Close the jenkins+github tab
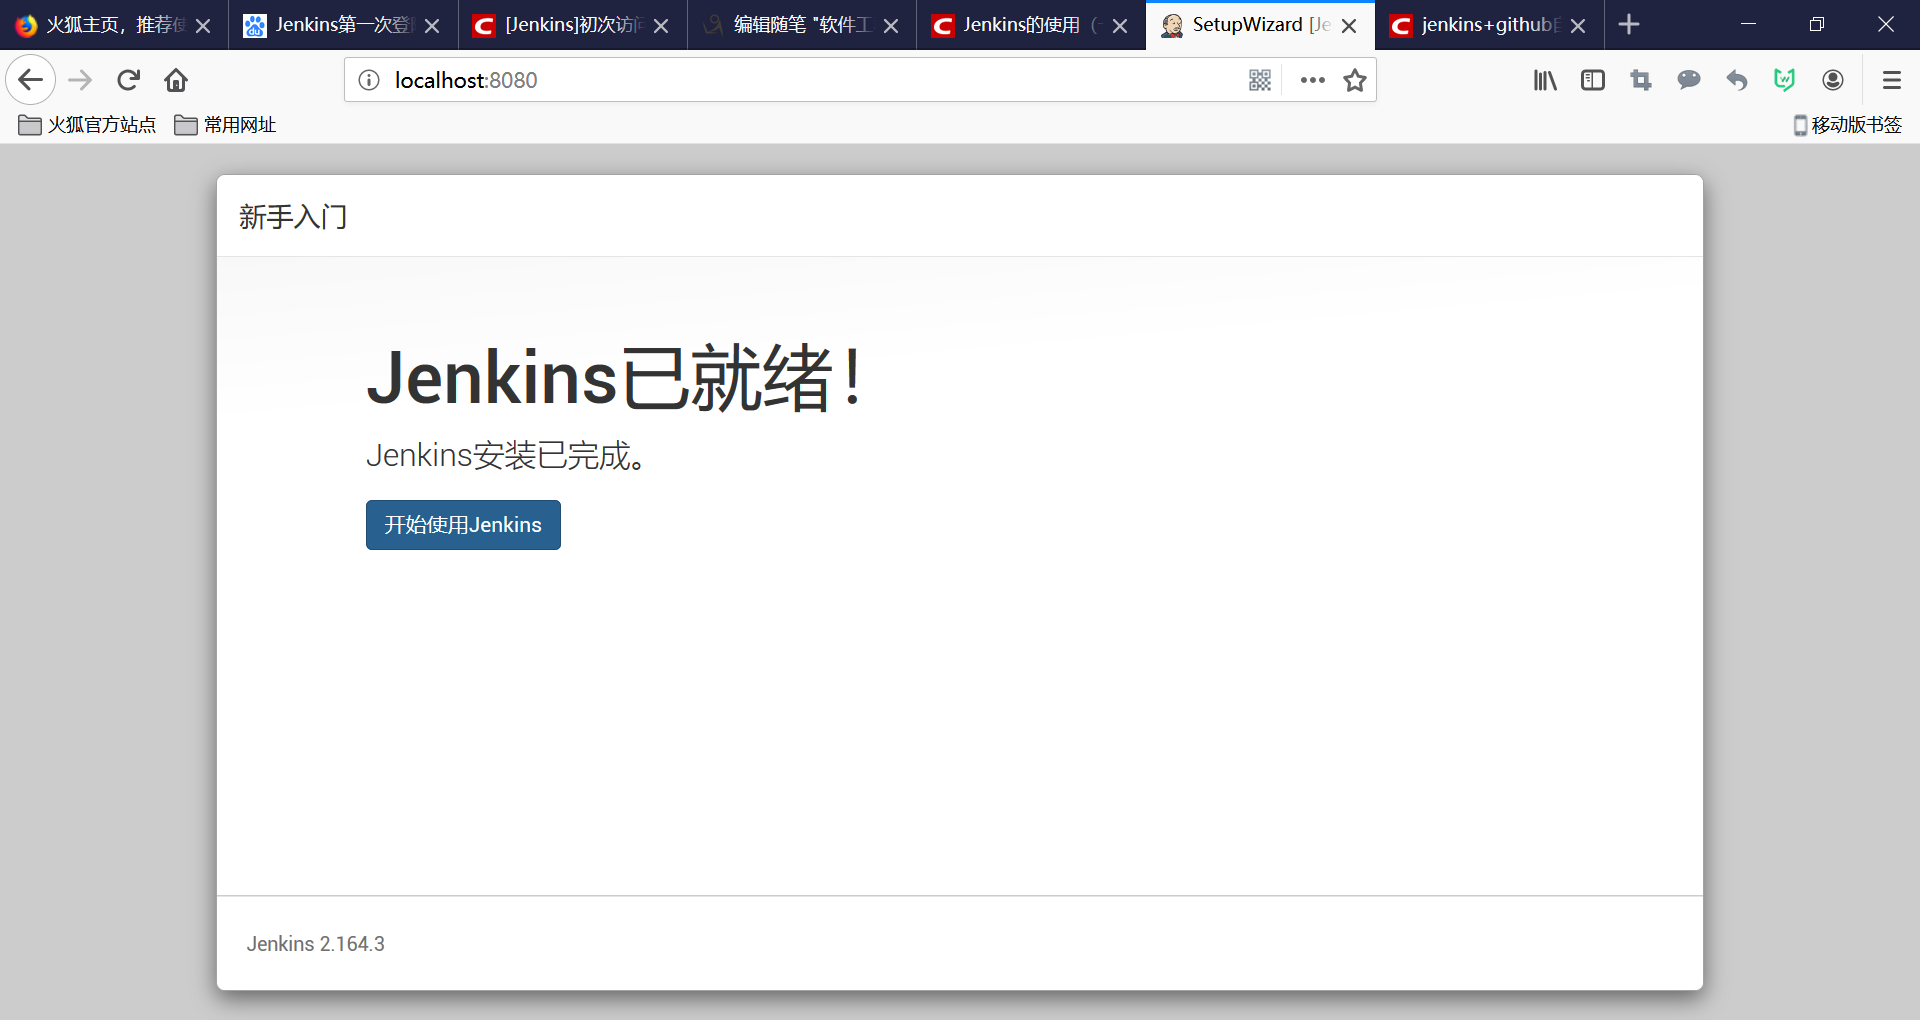Screen dimensions: 1920x1020 tap(1578, 26)
